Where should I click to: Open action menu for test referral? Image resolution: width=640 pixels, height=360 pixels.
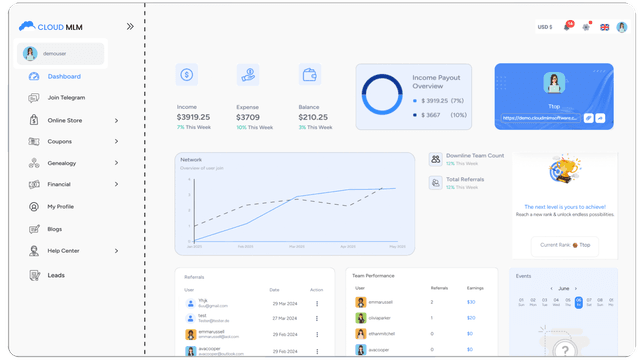[x=317, y=318]
